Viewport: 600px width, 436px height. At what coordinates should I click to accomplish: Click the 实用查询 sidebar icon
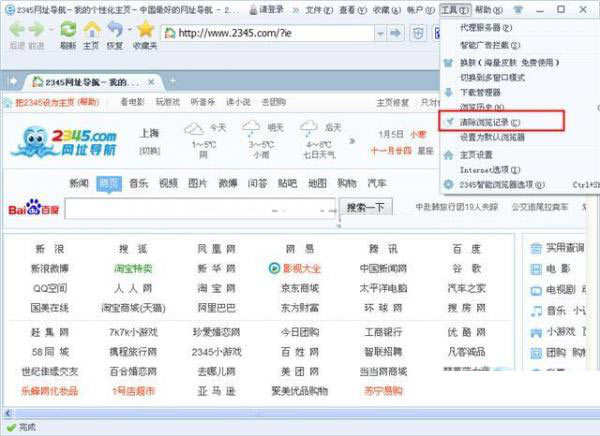(536, 248)
